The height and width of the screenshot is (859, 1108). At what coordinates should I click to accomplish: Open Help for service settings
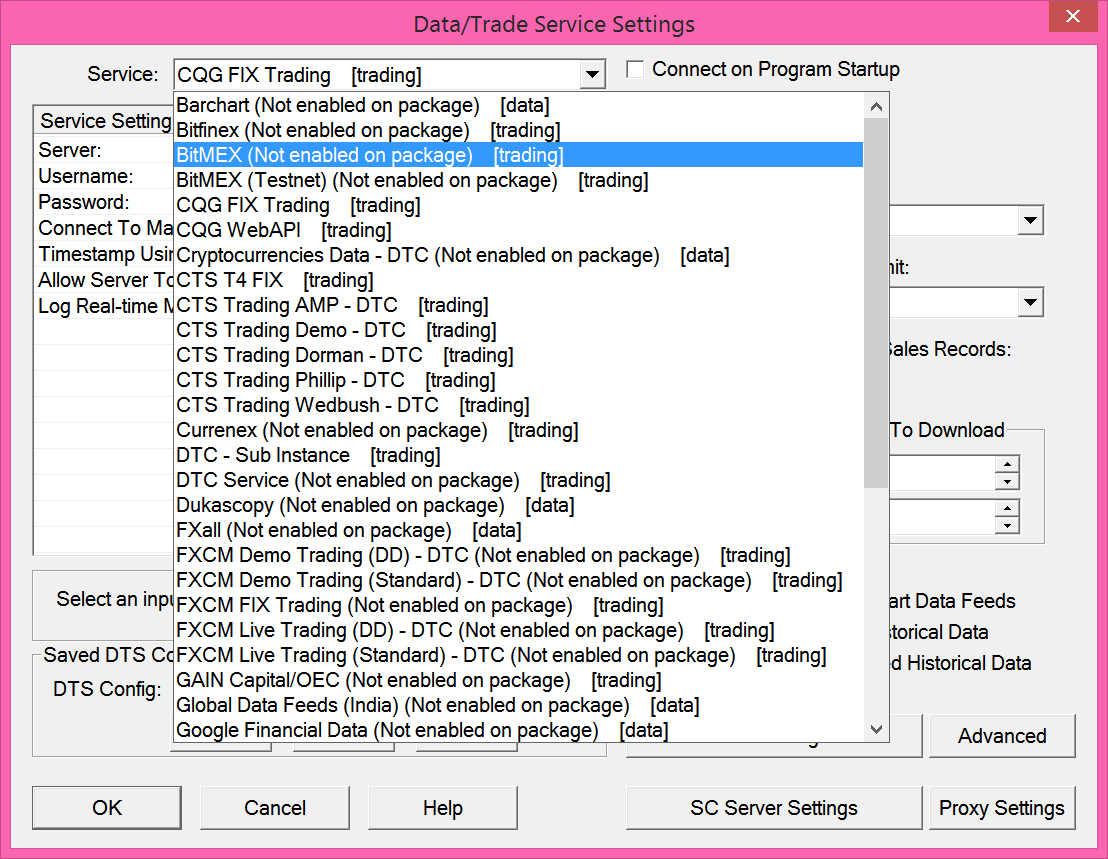tap(442, 807)
